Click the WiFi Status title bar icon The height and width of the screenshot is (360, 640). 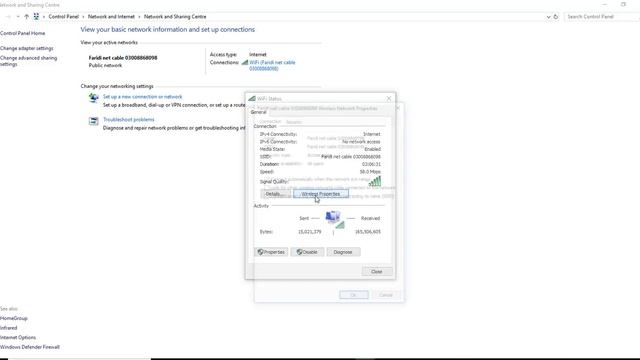[252, 99]
